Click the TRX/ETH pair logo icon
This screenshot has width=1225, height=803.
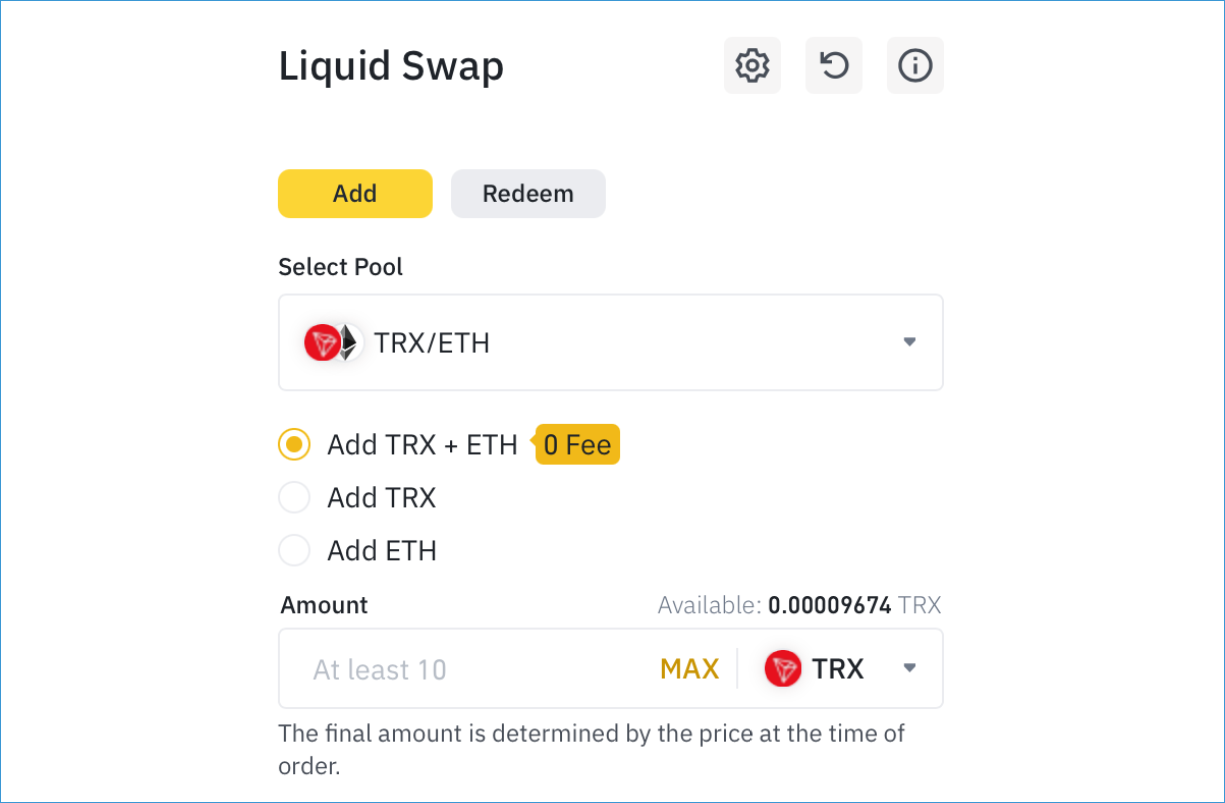(332, 343)
